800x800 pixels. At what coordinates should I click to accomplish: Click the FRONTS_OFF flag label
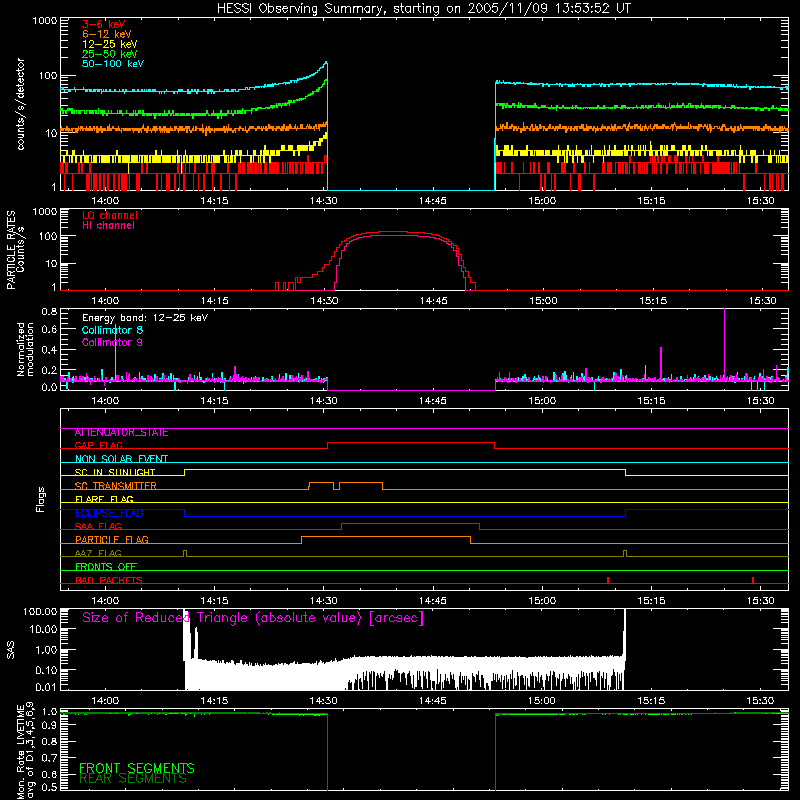click(x=106, y=567)
